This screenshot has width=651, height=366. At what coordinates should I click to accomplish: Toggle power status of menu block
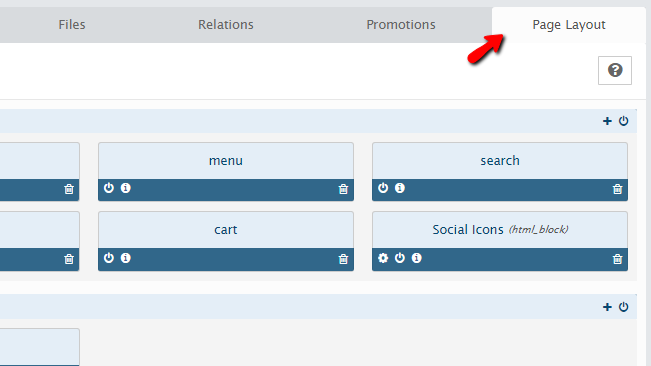tap(109, 188)
